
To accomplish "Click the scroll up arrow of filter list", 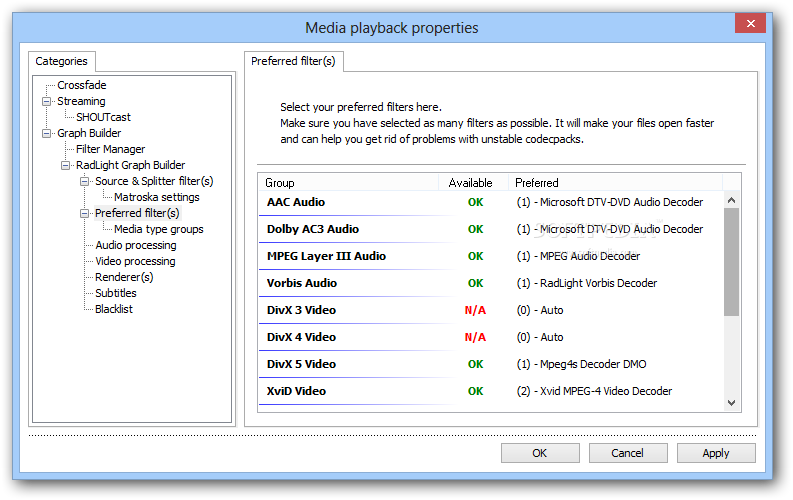I will 731,200.
